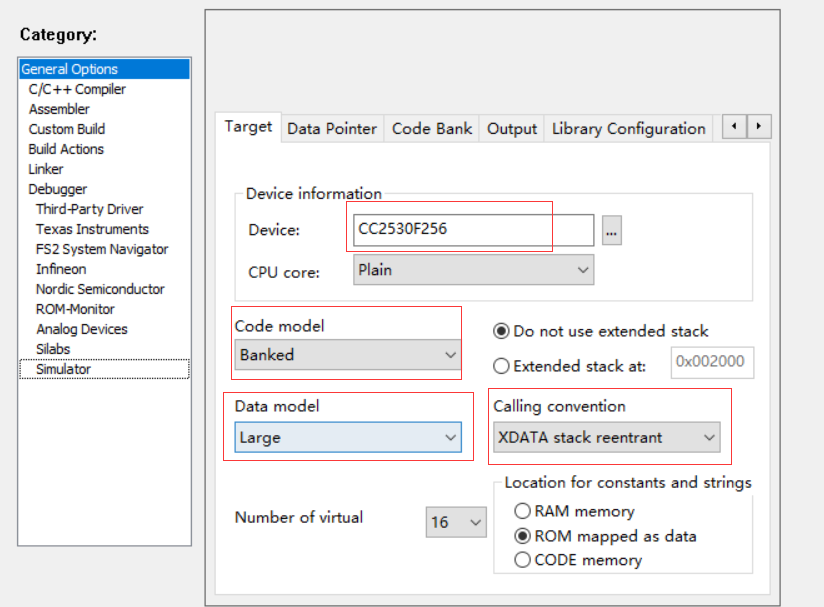824x607 pixels.
Task: Select C/C++ Compiler category
Action: [x=77, y=89]
